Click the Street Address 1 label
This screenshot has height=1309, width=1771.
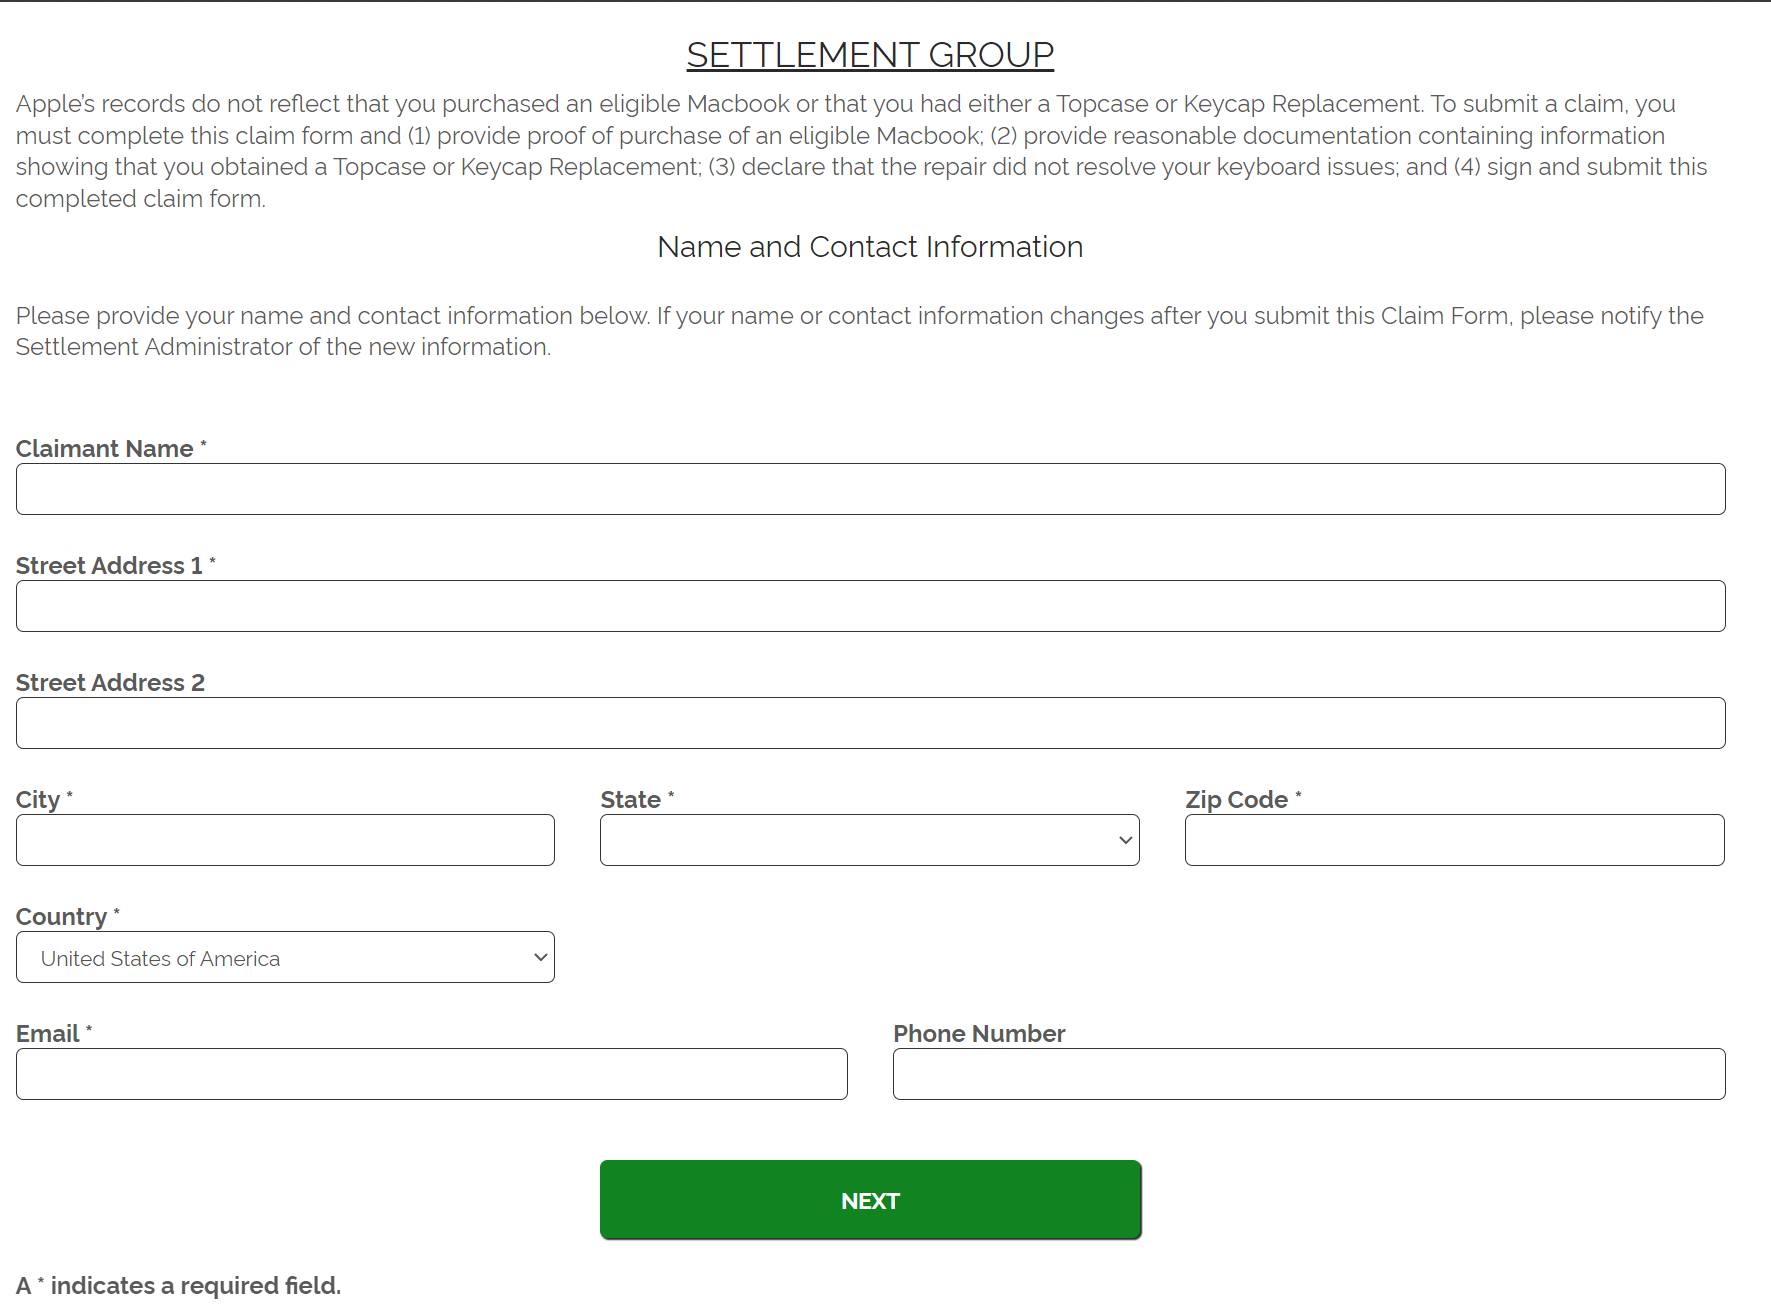point(109,566)
